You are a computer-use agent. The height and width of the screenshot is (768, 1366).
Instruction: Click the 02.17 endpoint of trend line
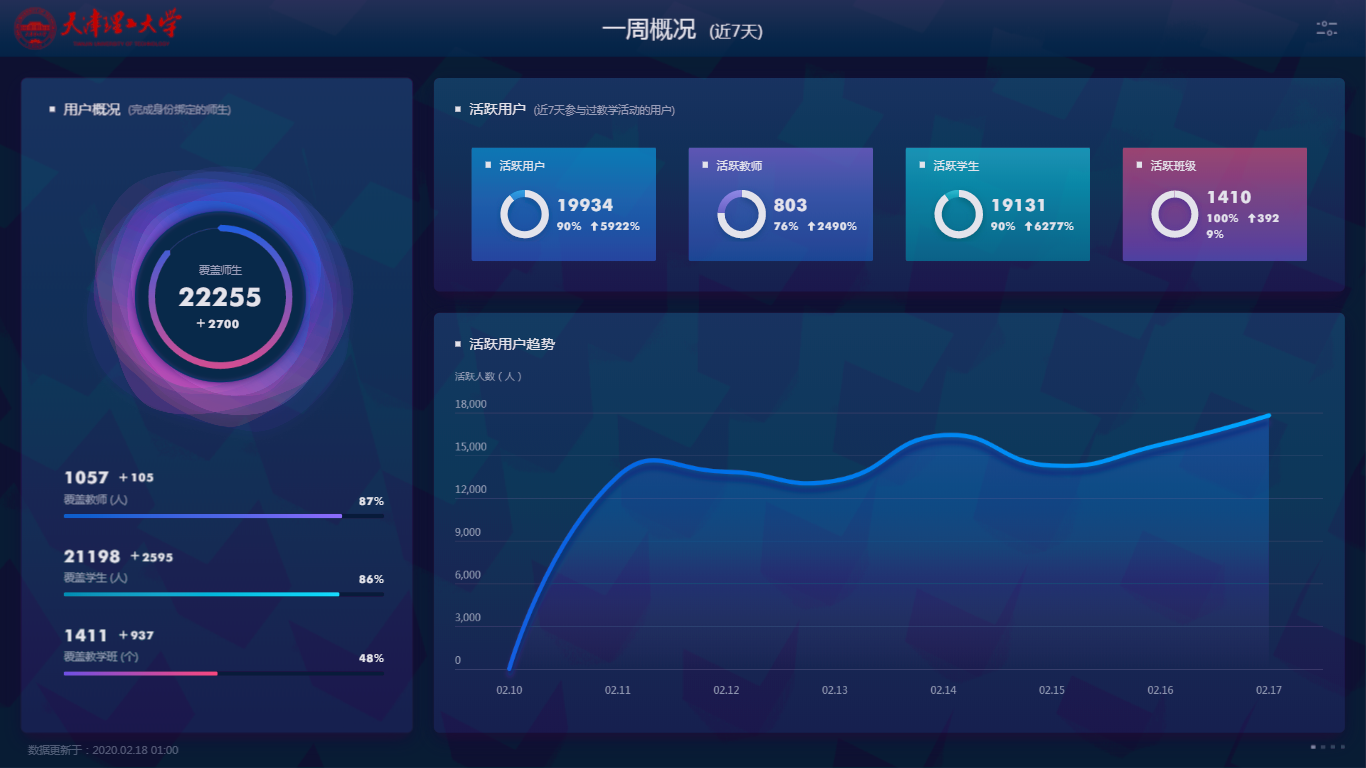(x=1268, y=415)
